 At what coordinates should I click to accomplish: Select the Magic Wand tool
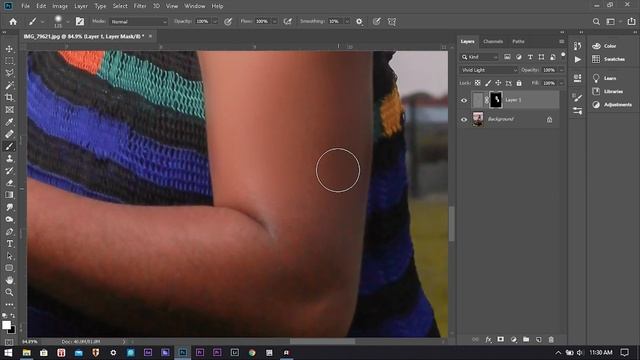pyautogui.click(x=9, y=85)
